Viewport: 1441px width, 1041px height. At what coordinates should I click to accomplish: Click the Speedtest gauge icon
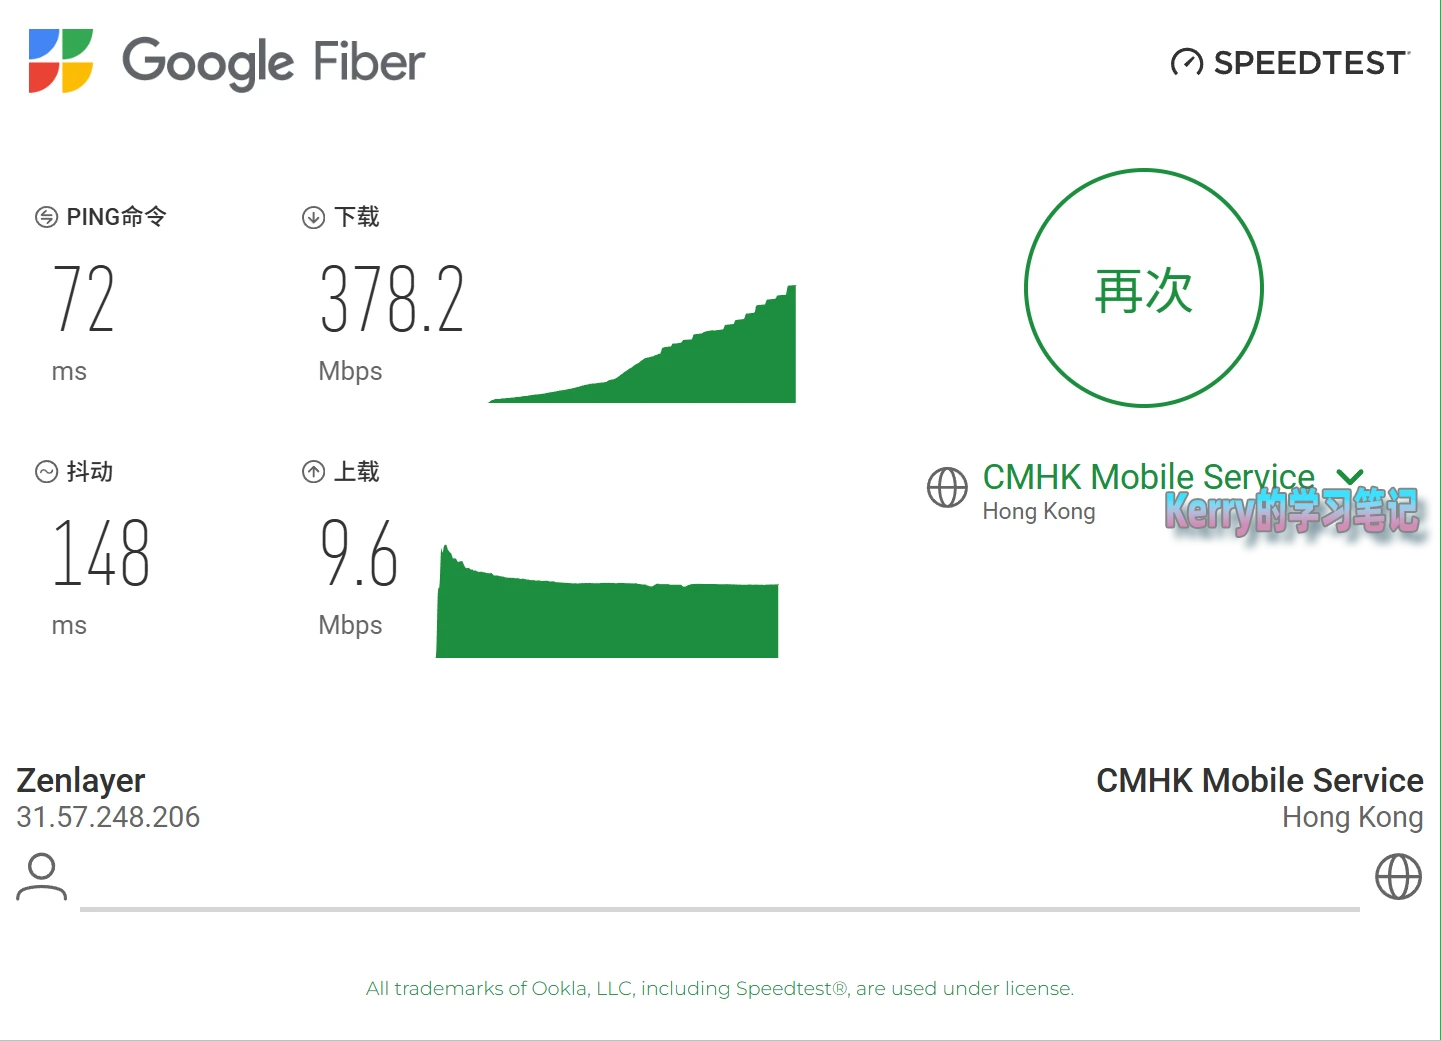click(1187, 63)
